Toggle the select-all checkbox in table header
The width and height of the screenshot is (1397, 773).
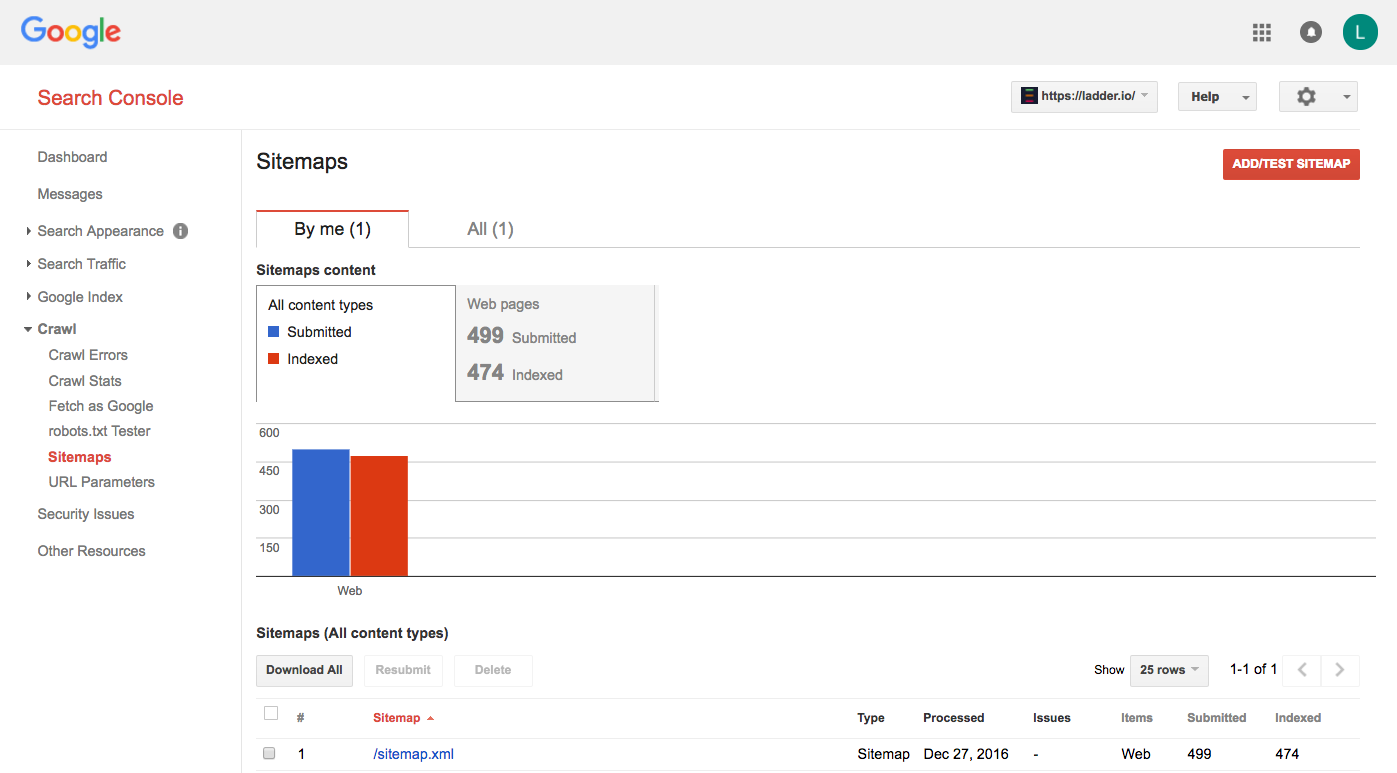270,714
